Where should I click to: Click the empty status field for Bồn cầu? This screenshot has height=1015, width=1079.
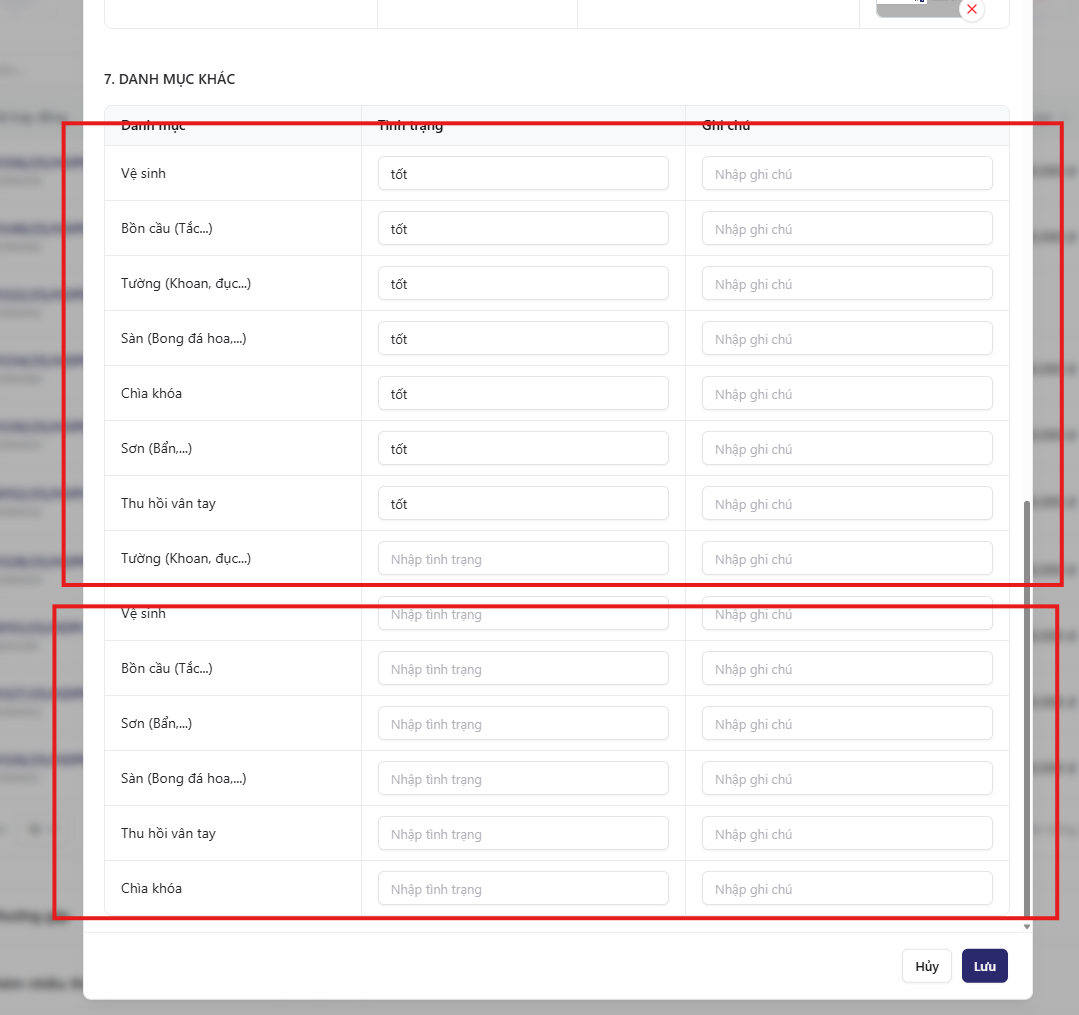pyautogui.click(x=523, y=669)
